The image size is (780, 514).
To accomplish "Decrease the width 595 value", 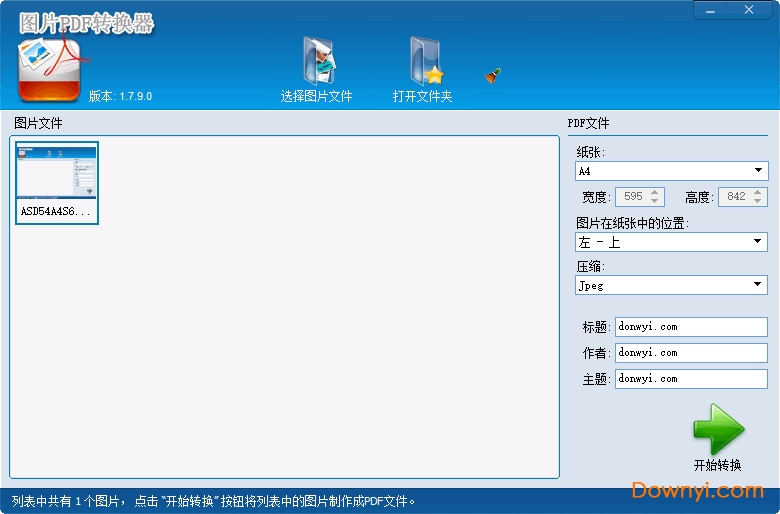I will coord(655,201).
